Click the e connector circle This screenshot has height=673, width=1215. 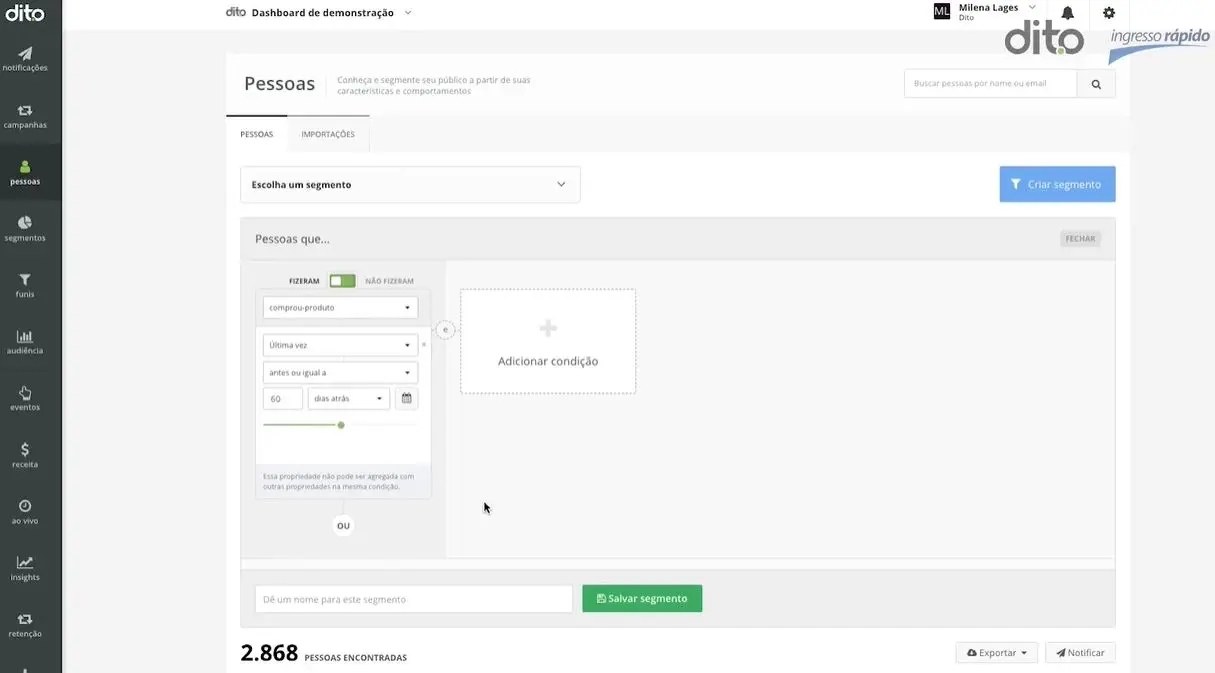click(x=445, y=329)
